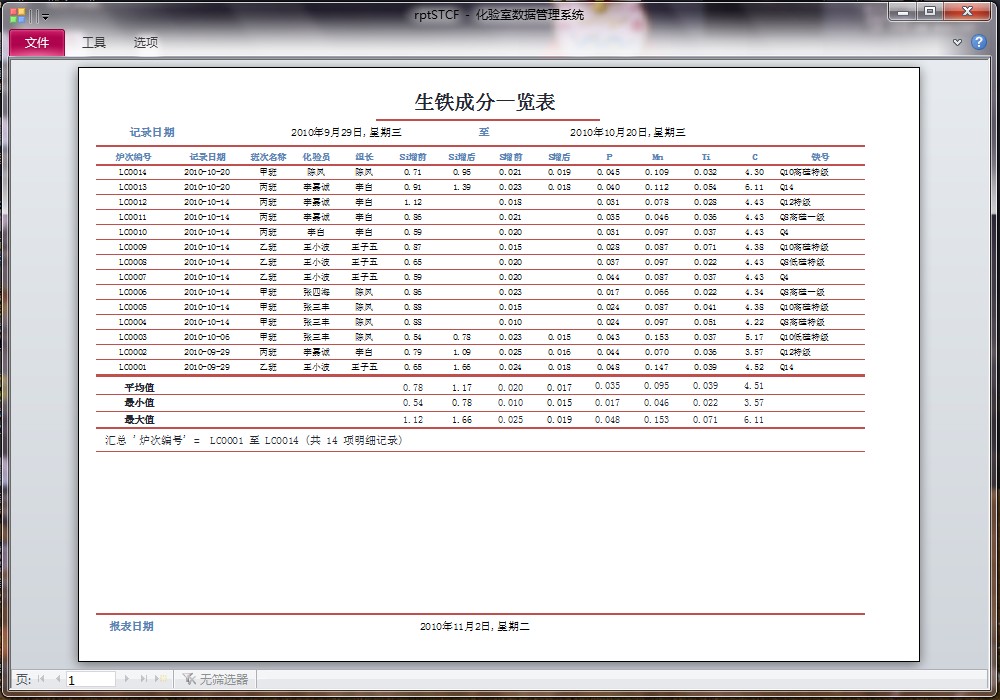Click the 张四海 analyst name cell

click(316, 292)
